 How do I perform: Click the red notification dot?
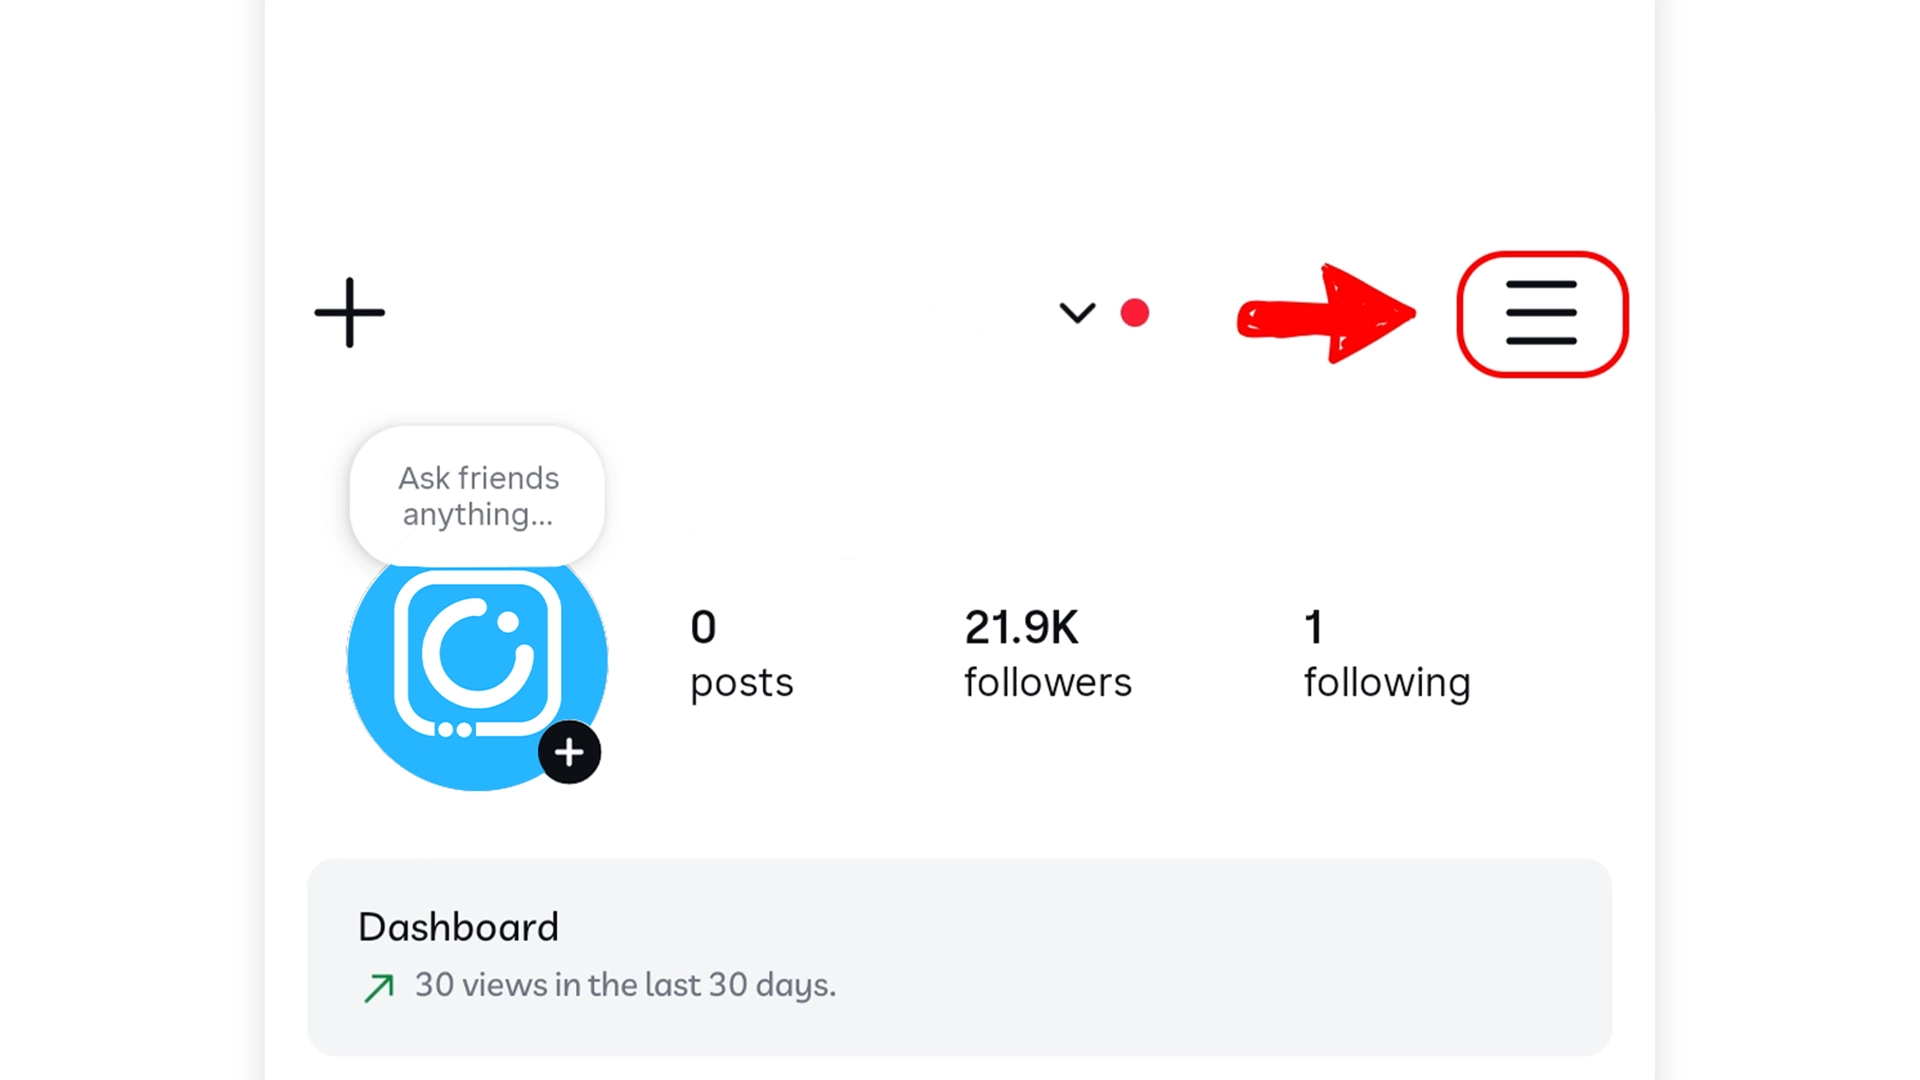(1135, 313)
